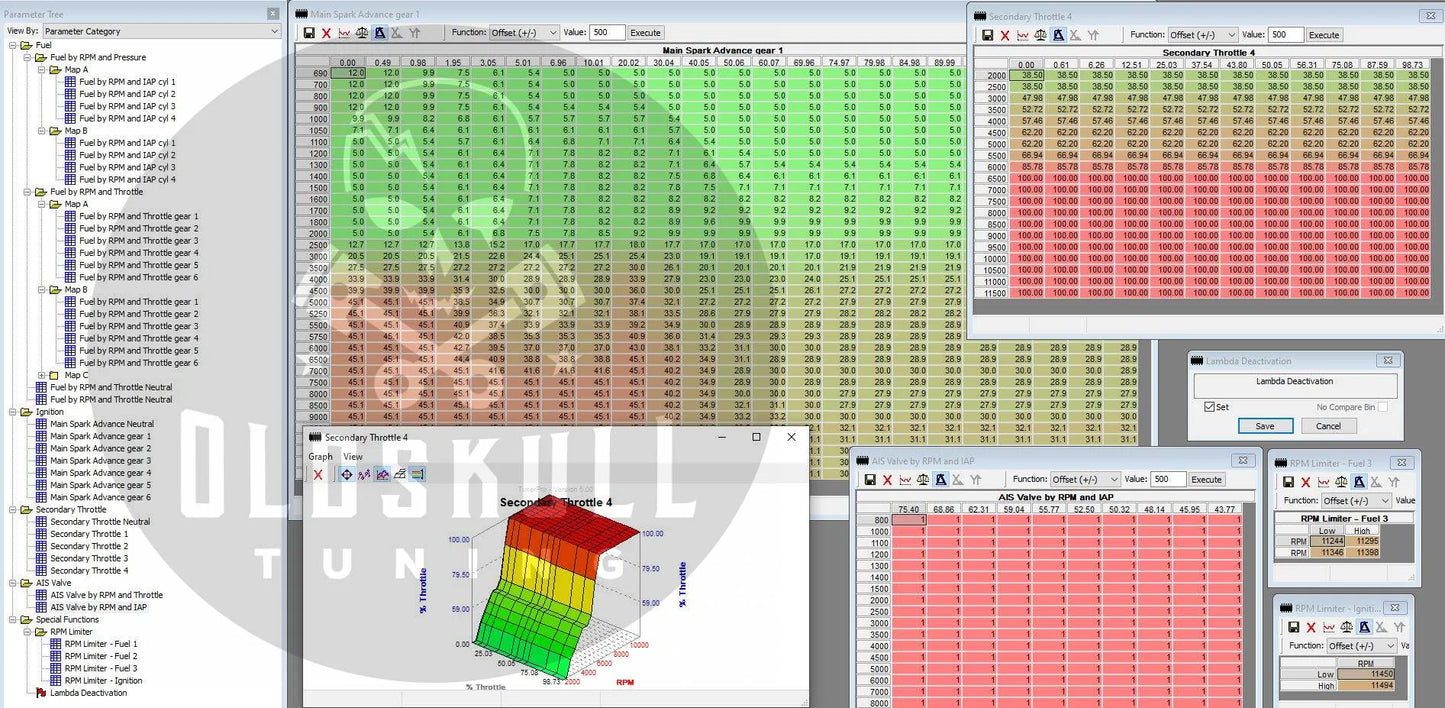Select the rainbow color-bands icon in graph toolbar
Screen dimensions: 1445x708
417,475
